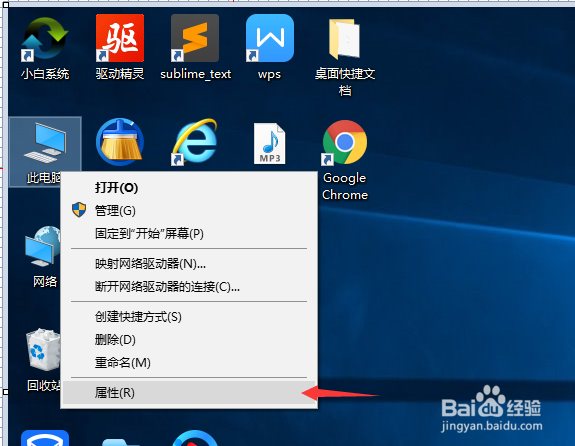Choose 固定到"开始"屏幕(P) menu entry
Viewport: 575px width, 446px height.
tap(189, 234)
